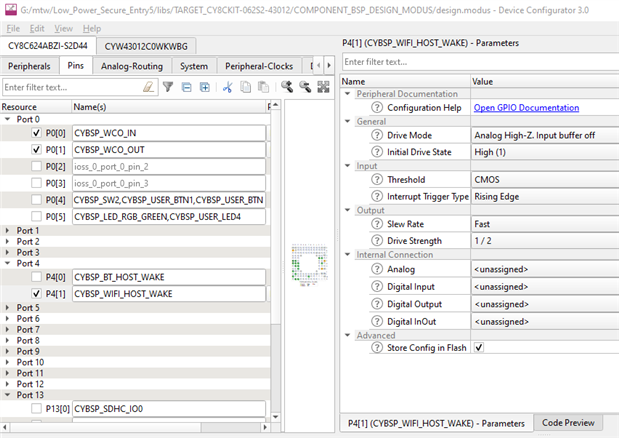Collapse the General parameters section
The height and width of the screenshot is (438, 619).
coord(347,121)
